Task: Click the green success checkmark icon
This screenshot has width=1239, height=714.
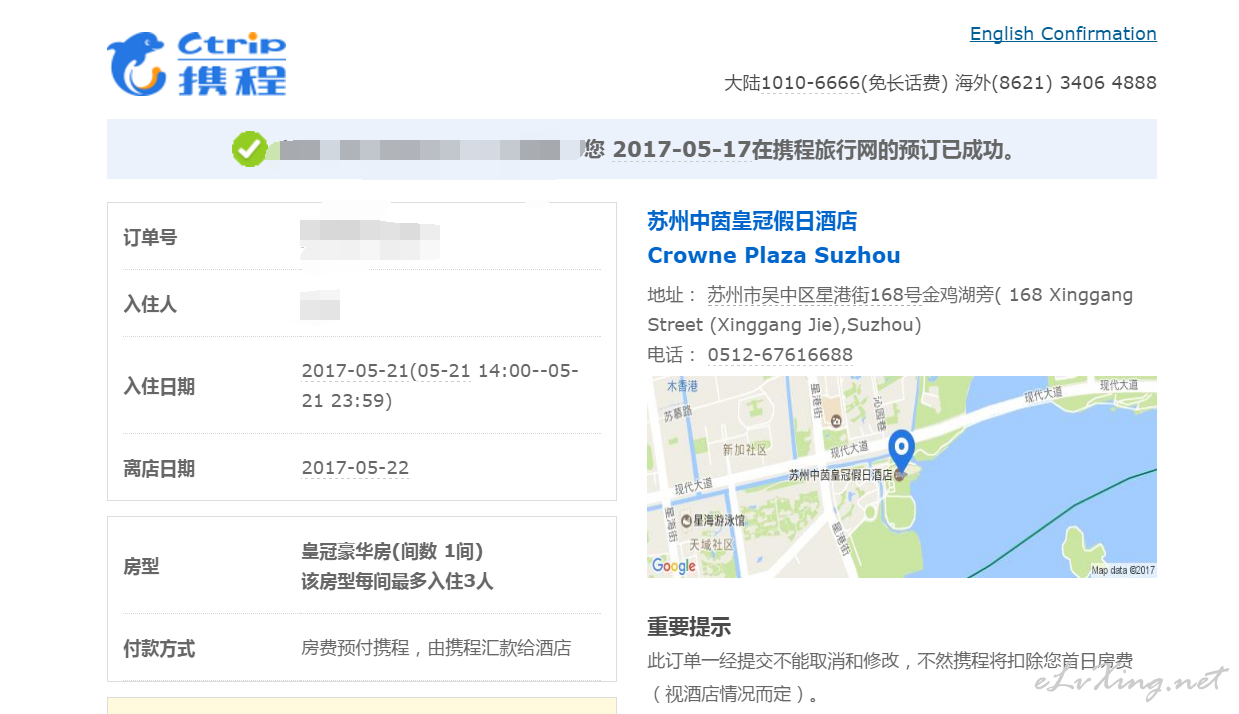Action: (x=249, y=149)
